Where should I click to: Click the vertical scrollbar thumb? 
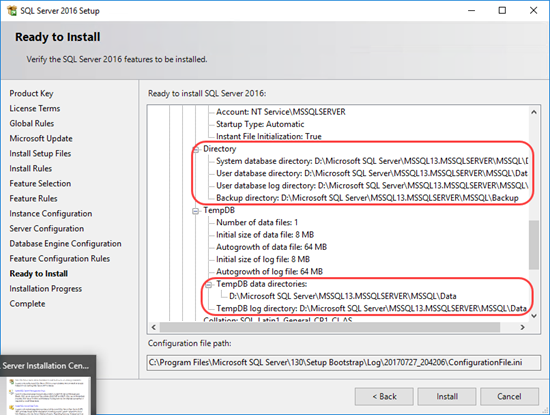point(534,245)
